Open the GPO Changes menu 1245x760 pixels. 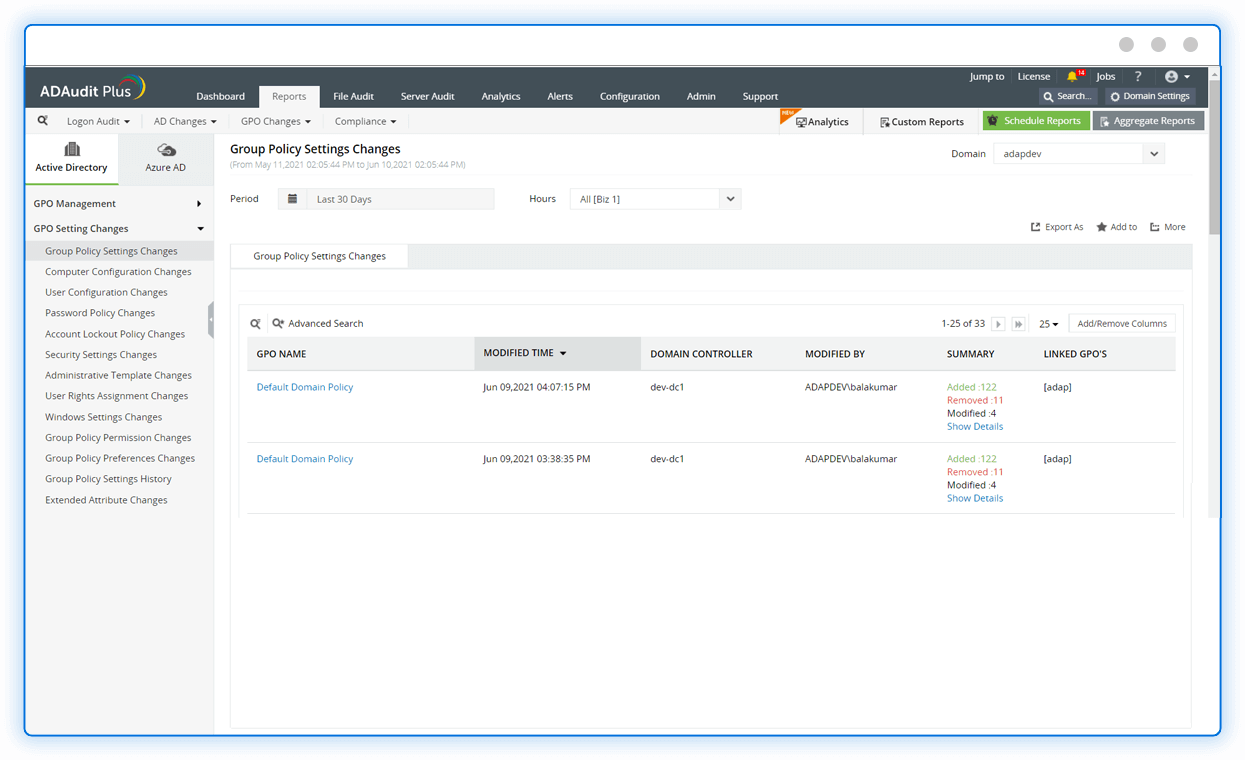tap(275, 121)
